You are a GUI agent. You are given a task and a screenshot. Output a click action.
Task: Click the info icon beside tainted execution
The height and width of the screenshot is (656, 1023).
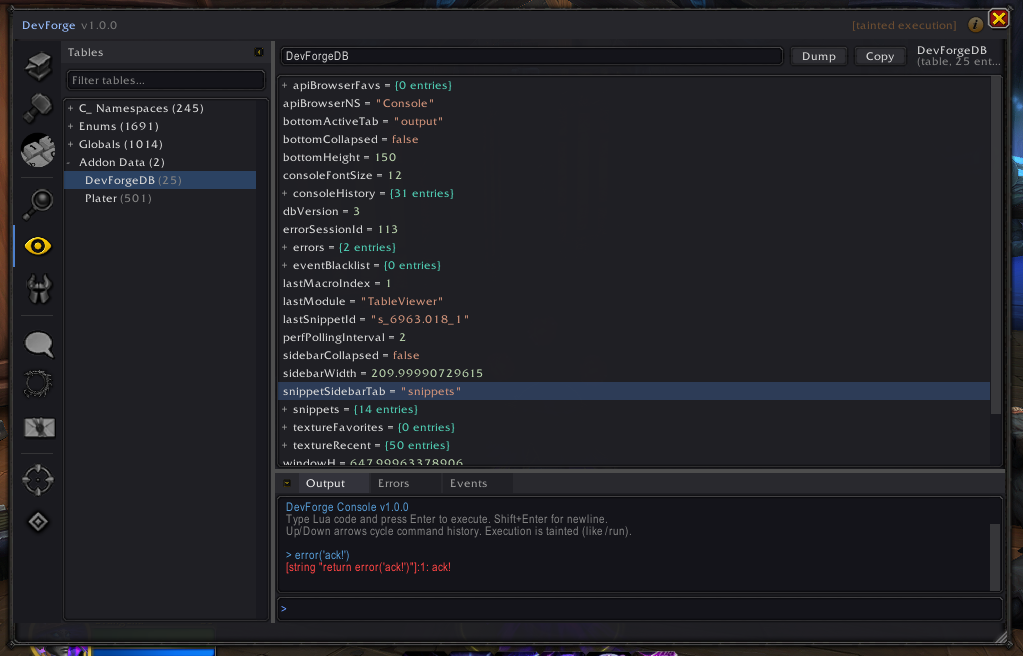975,24
